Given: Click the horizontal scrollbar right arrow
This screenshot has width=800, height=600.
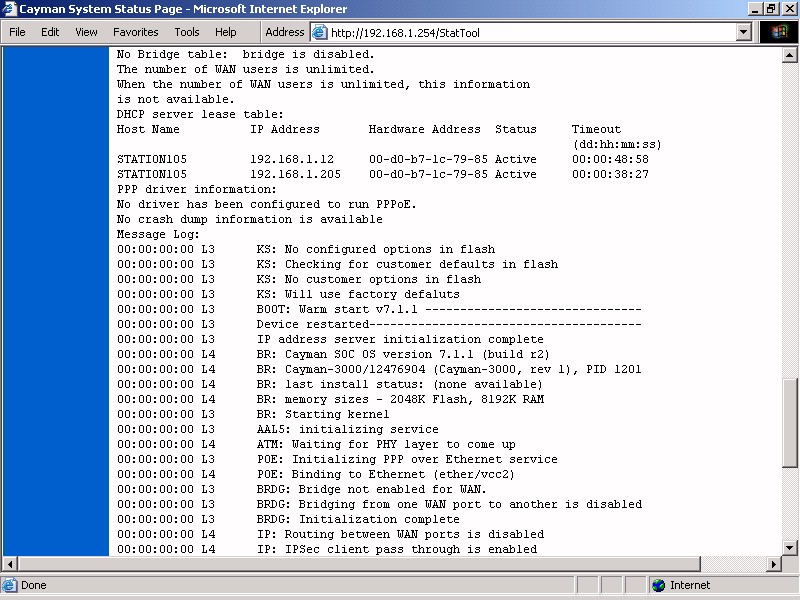Looking at the screenshot, I should pyautogui.click(x=774, y=564).
